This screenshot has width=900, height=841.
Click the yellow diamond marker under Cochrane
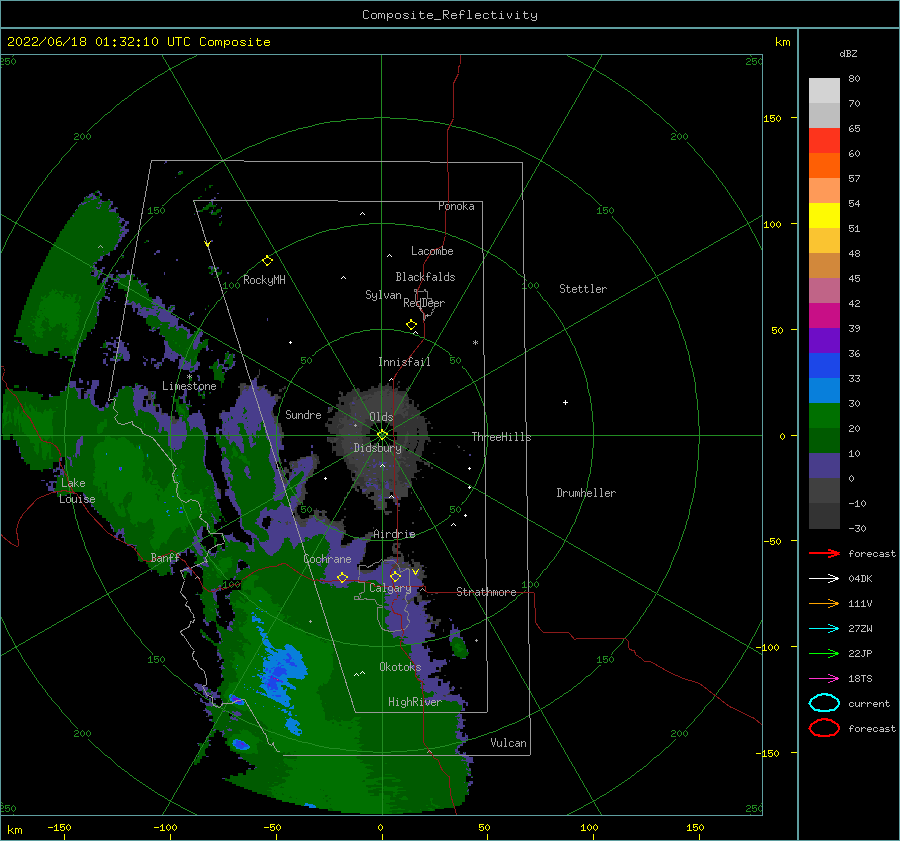point(343,577)
